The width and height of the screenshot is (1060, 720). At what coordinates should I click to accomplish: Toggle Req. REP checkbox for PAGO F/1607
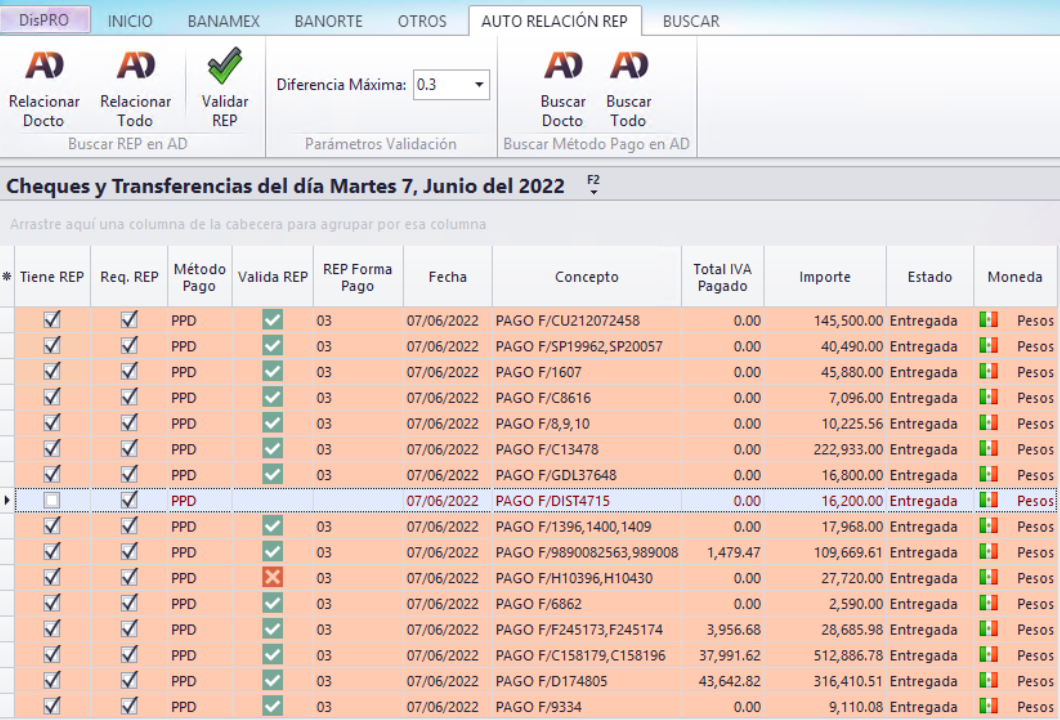tap(129, 372)
